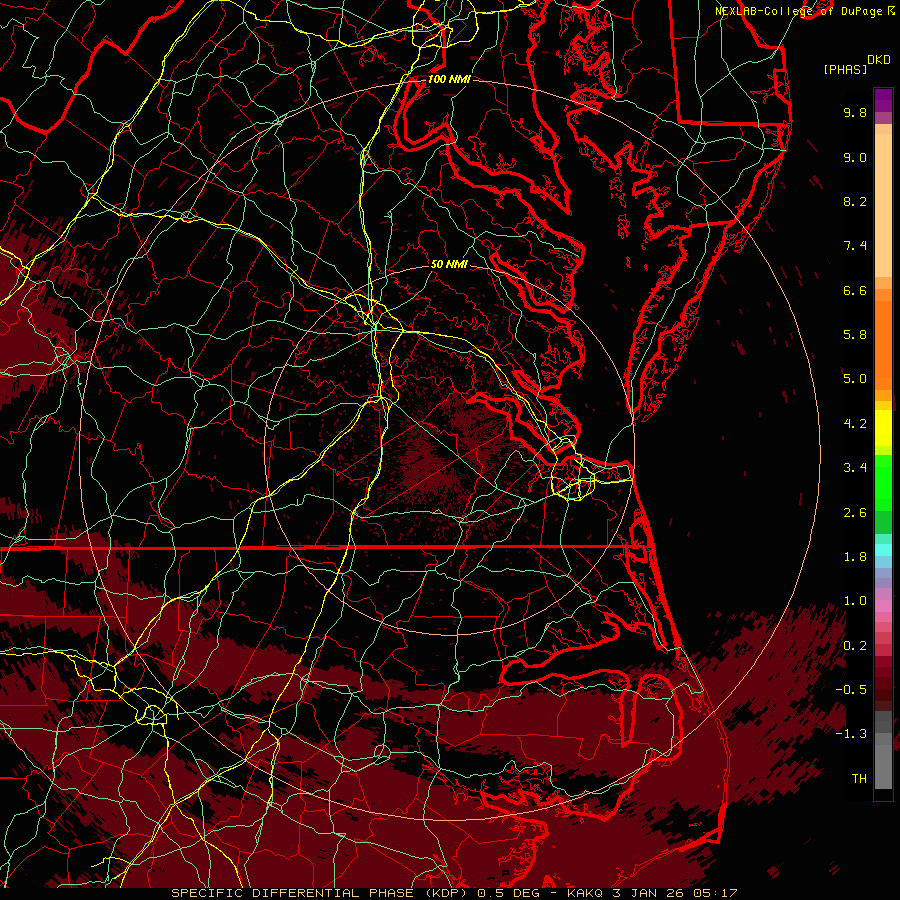
Task: Click the 100 NMI range ring label
Action: [x=449, y=79]
